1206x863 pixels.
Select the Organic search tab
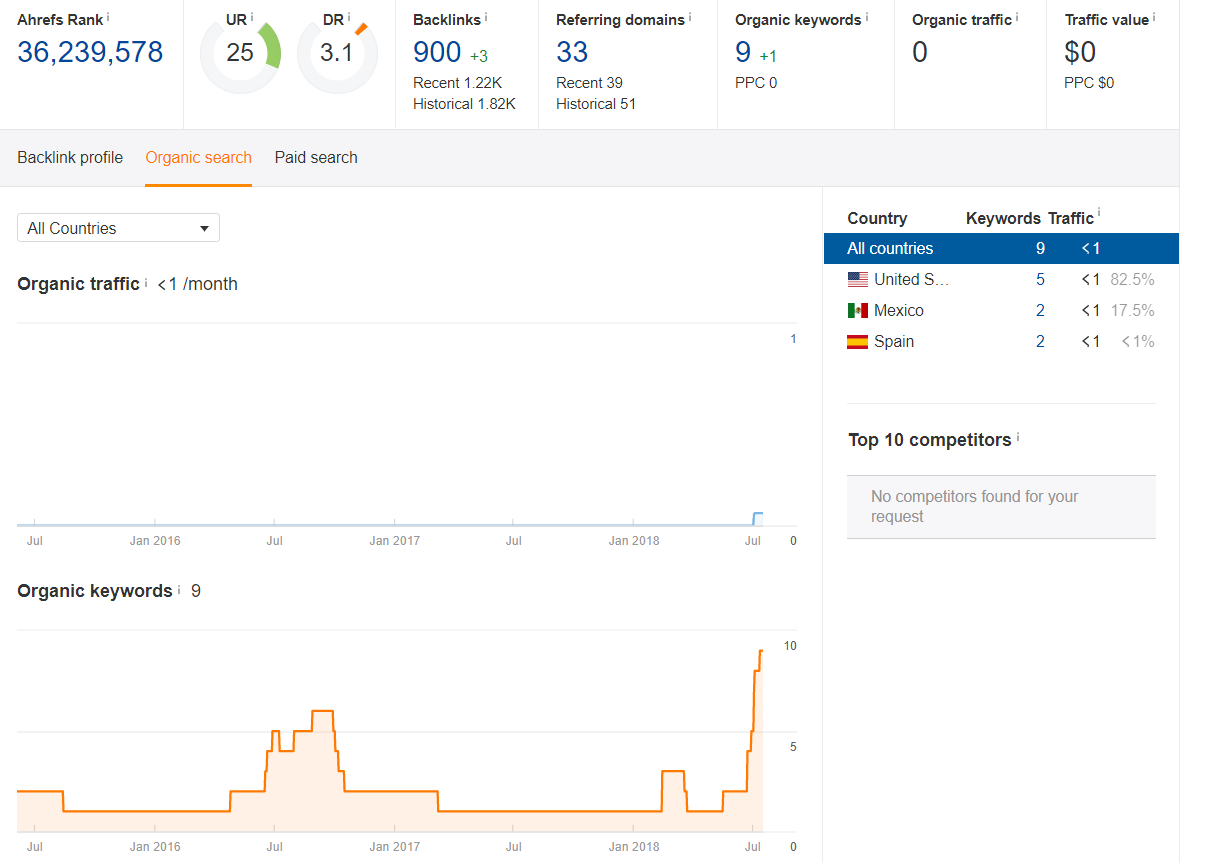[x=198, y=157]
